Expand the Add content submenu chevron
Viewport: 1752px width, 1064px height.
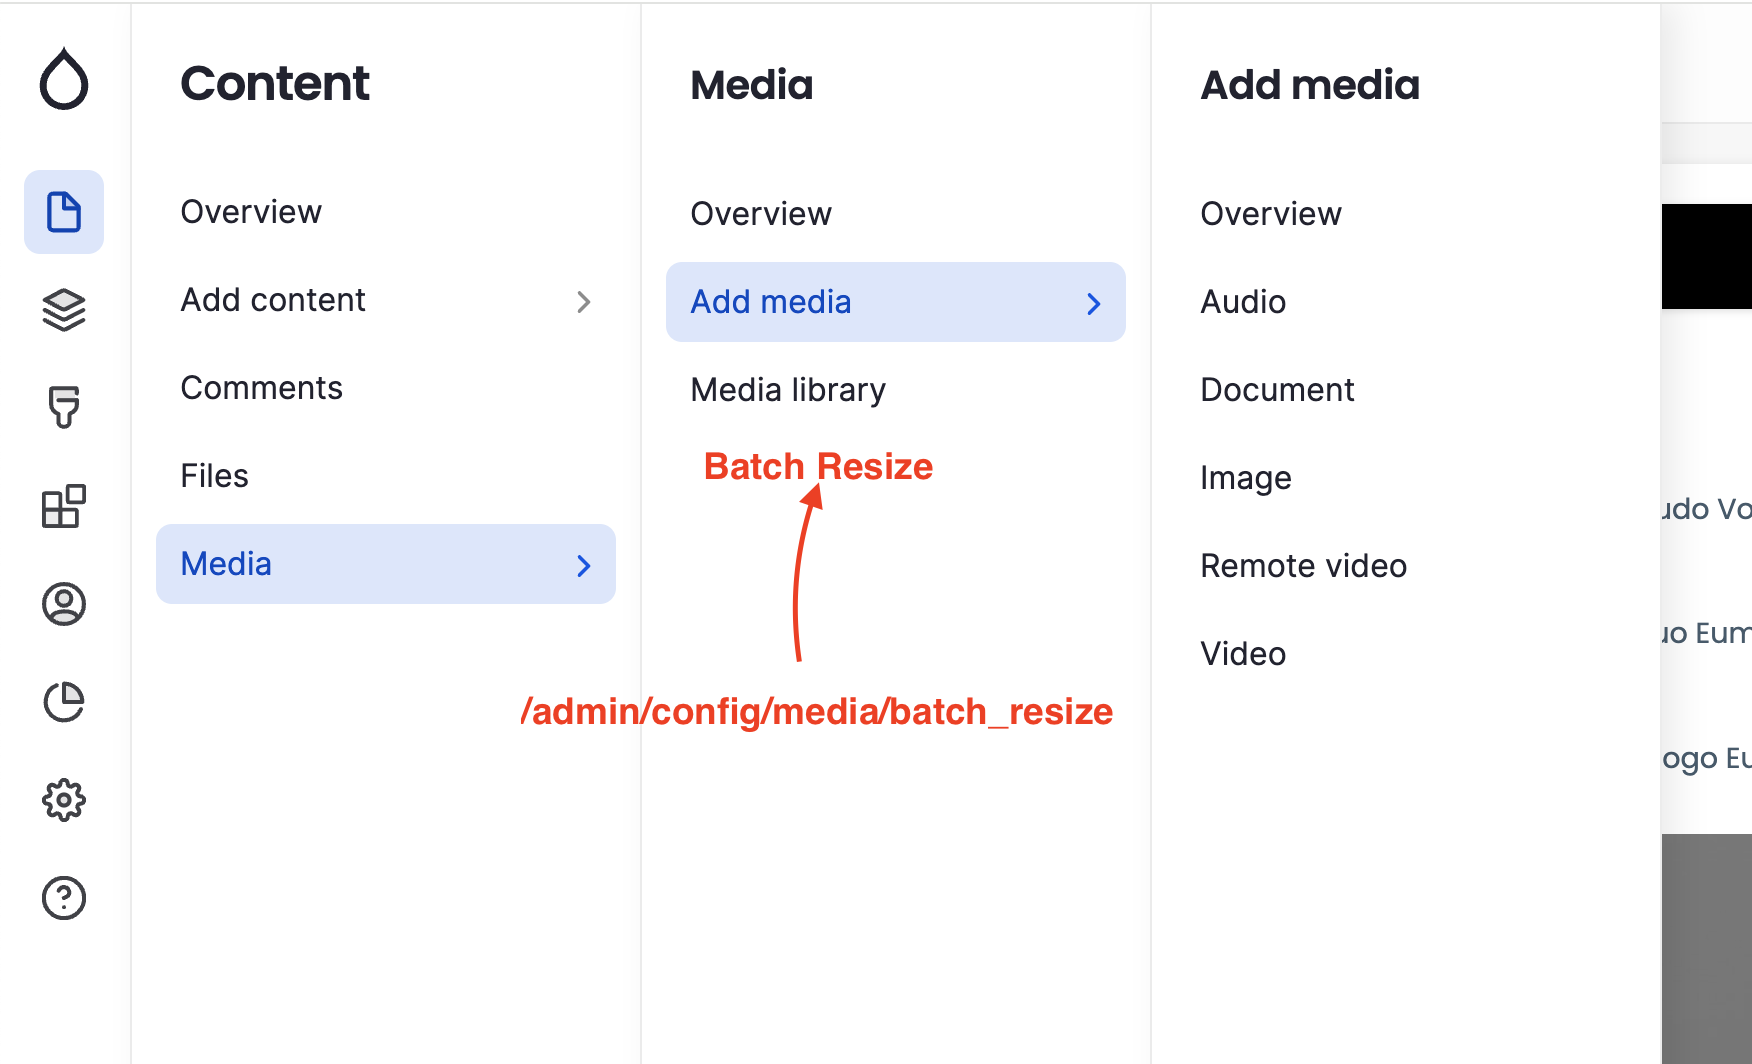point(584,302)
